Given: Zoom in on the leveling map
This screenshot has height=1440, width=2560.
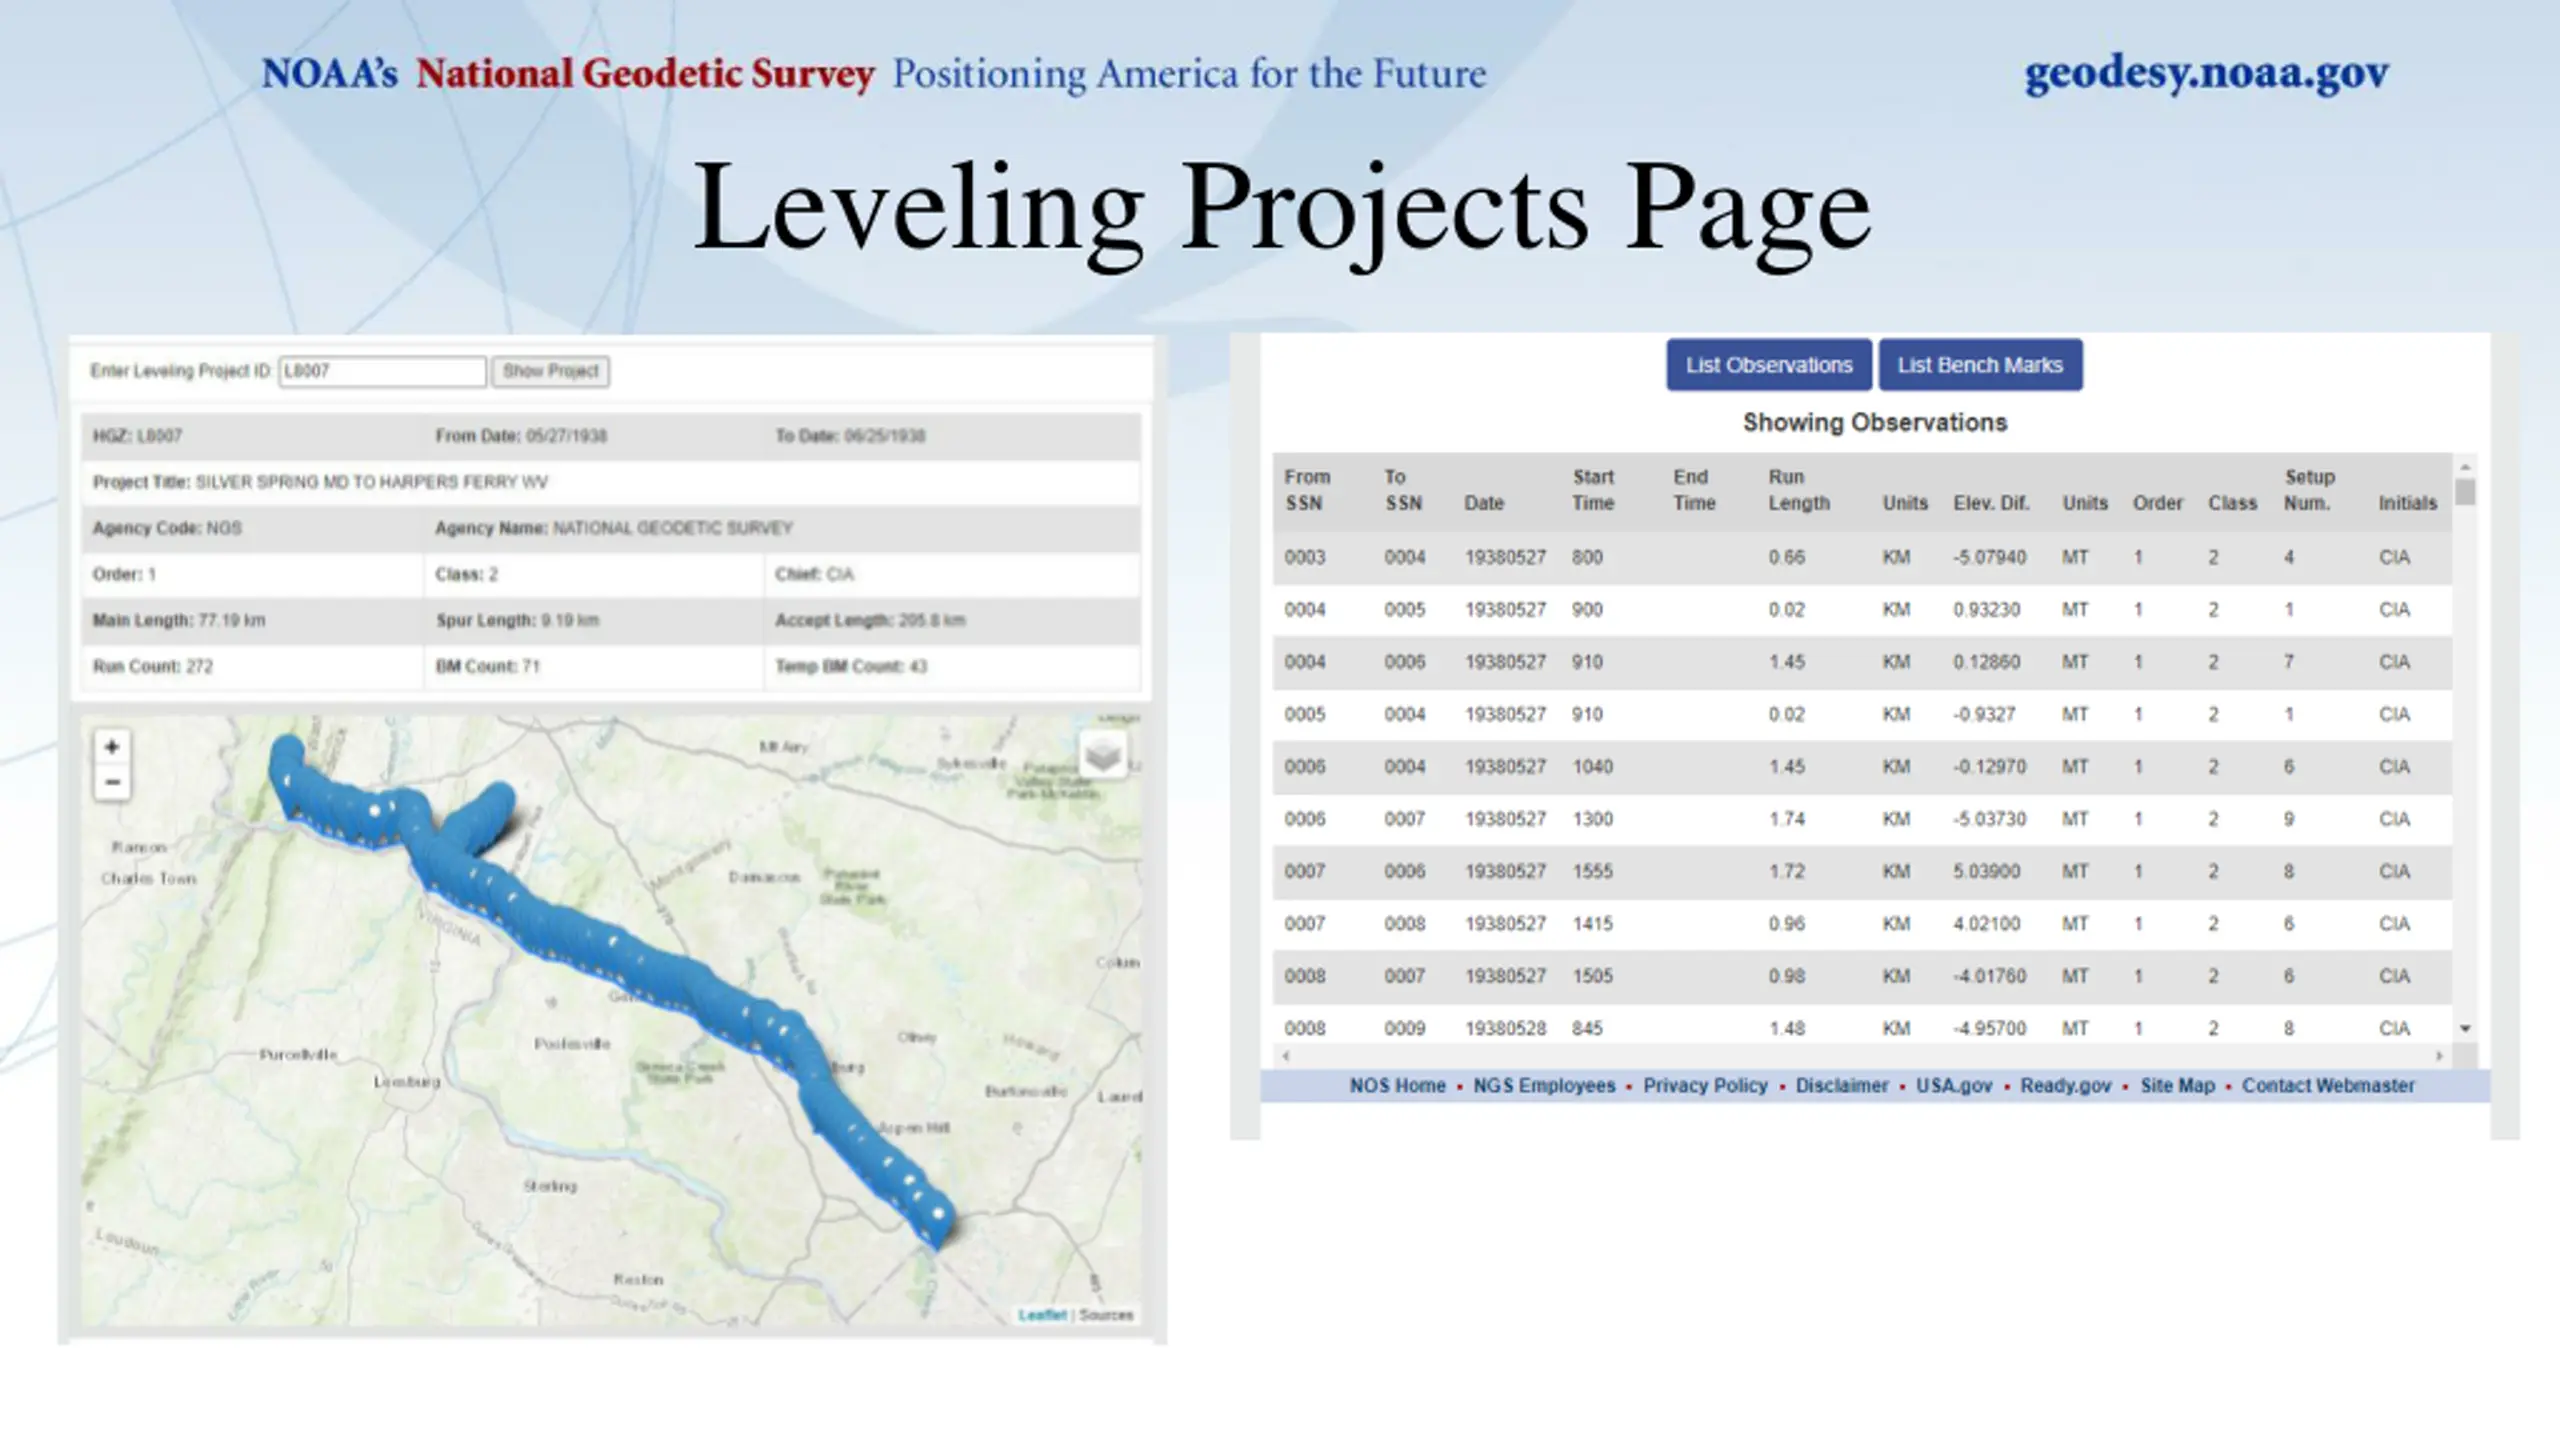Looking at the screenshot, I should point(112,747).
